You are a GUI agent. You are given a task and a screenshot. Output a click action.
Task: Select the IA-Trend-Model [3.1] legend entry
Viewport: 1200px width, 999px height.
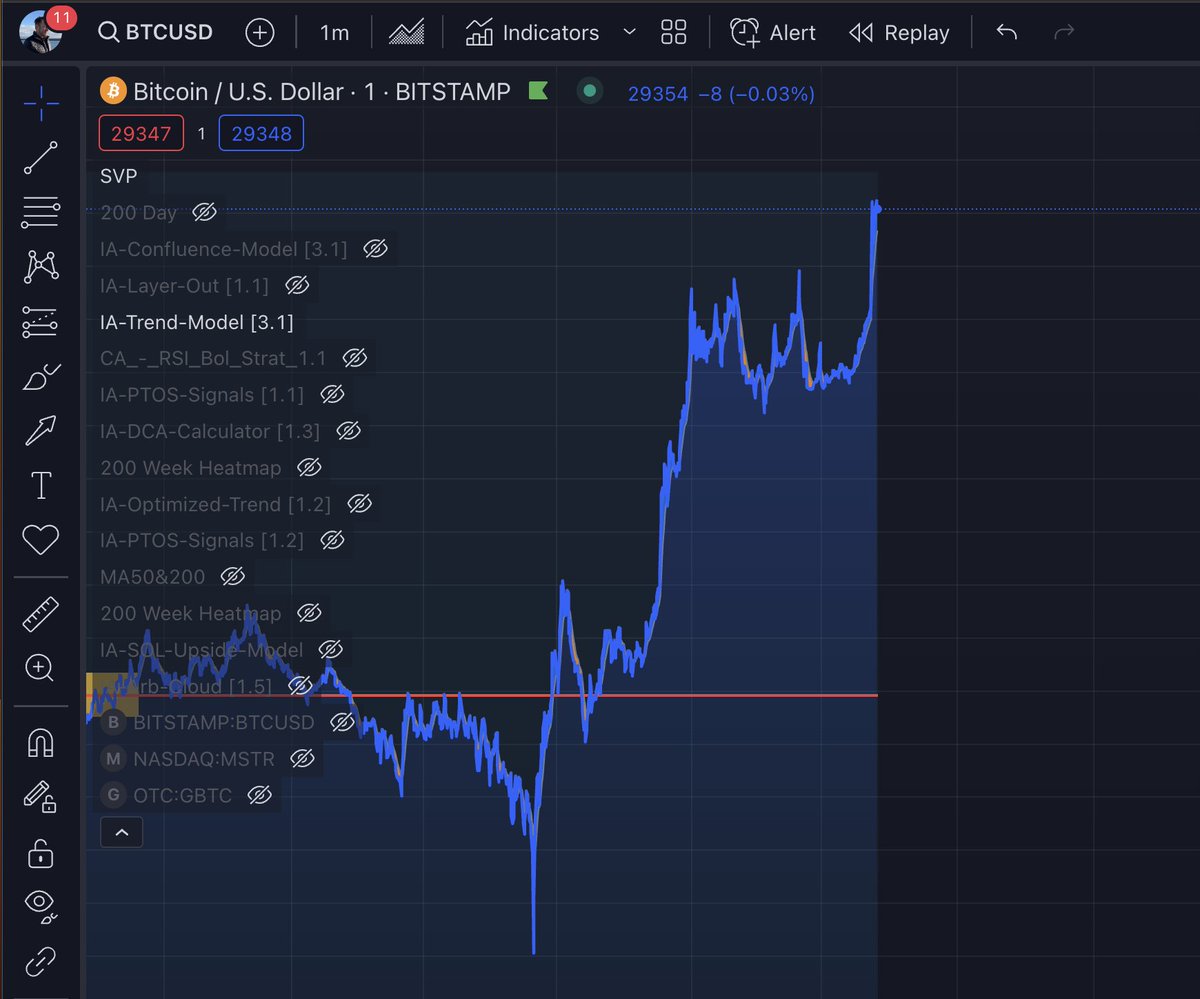[197, 322]
